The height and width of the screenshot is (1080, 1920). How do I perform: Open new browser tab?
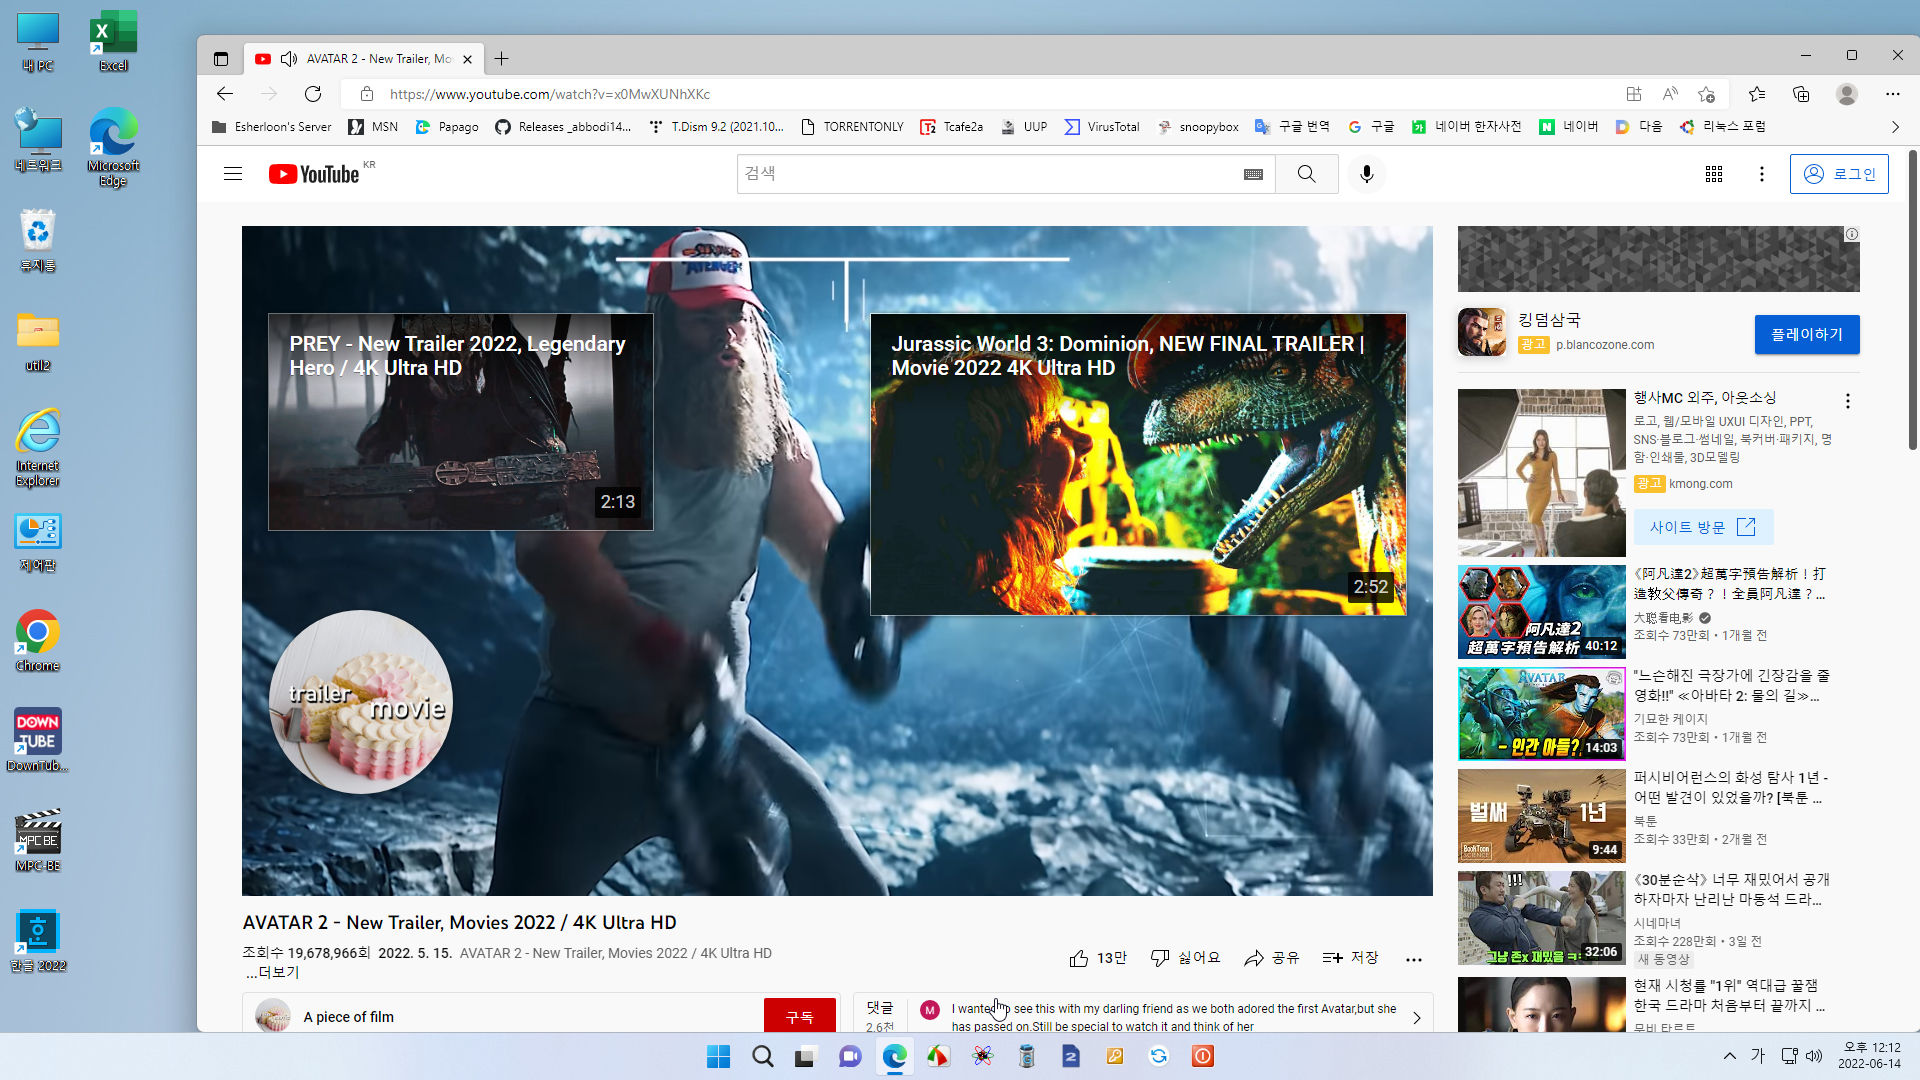[502, 59]
